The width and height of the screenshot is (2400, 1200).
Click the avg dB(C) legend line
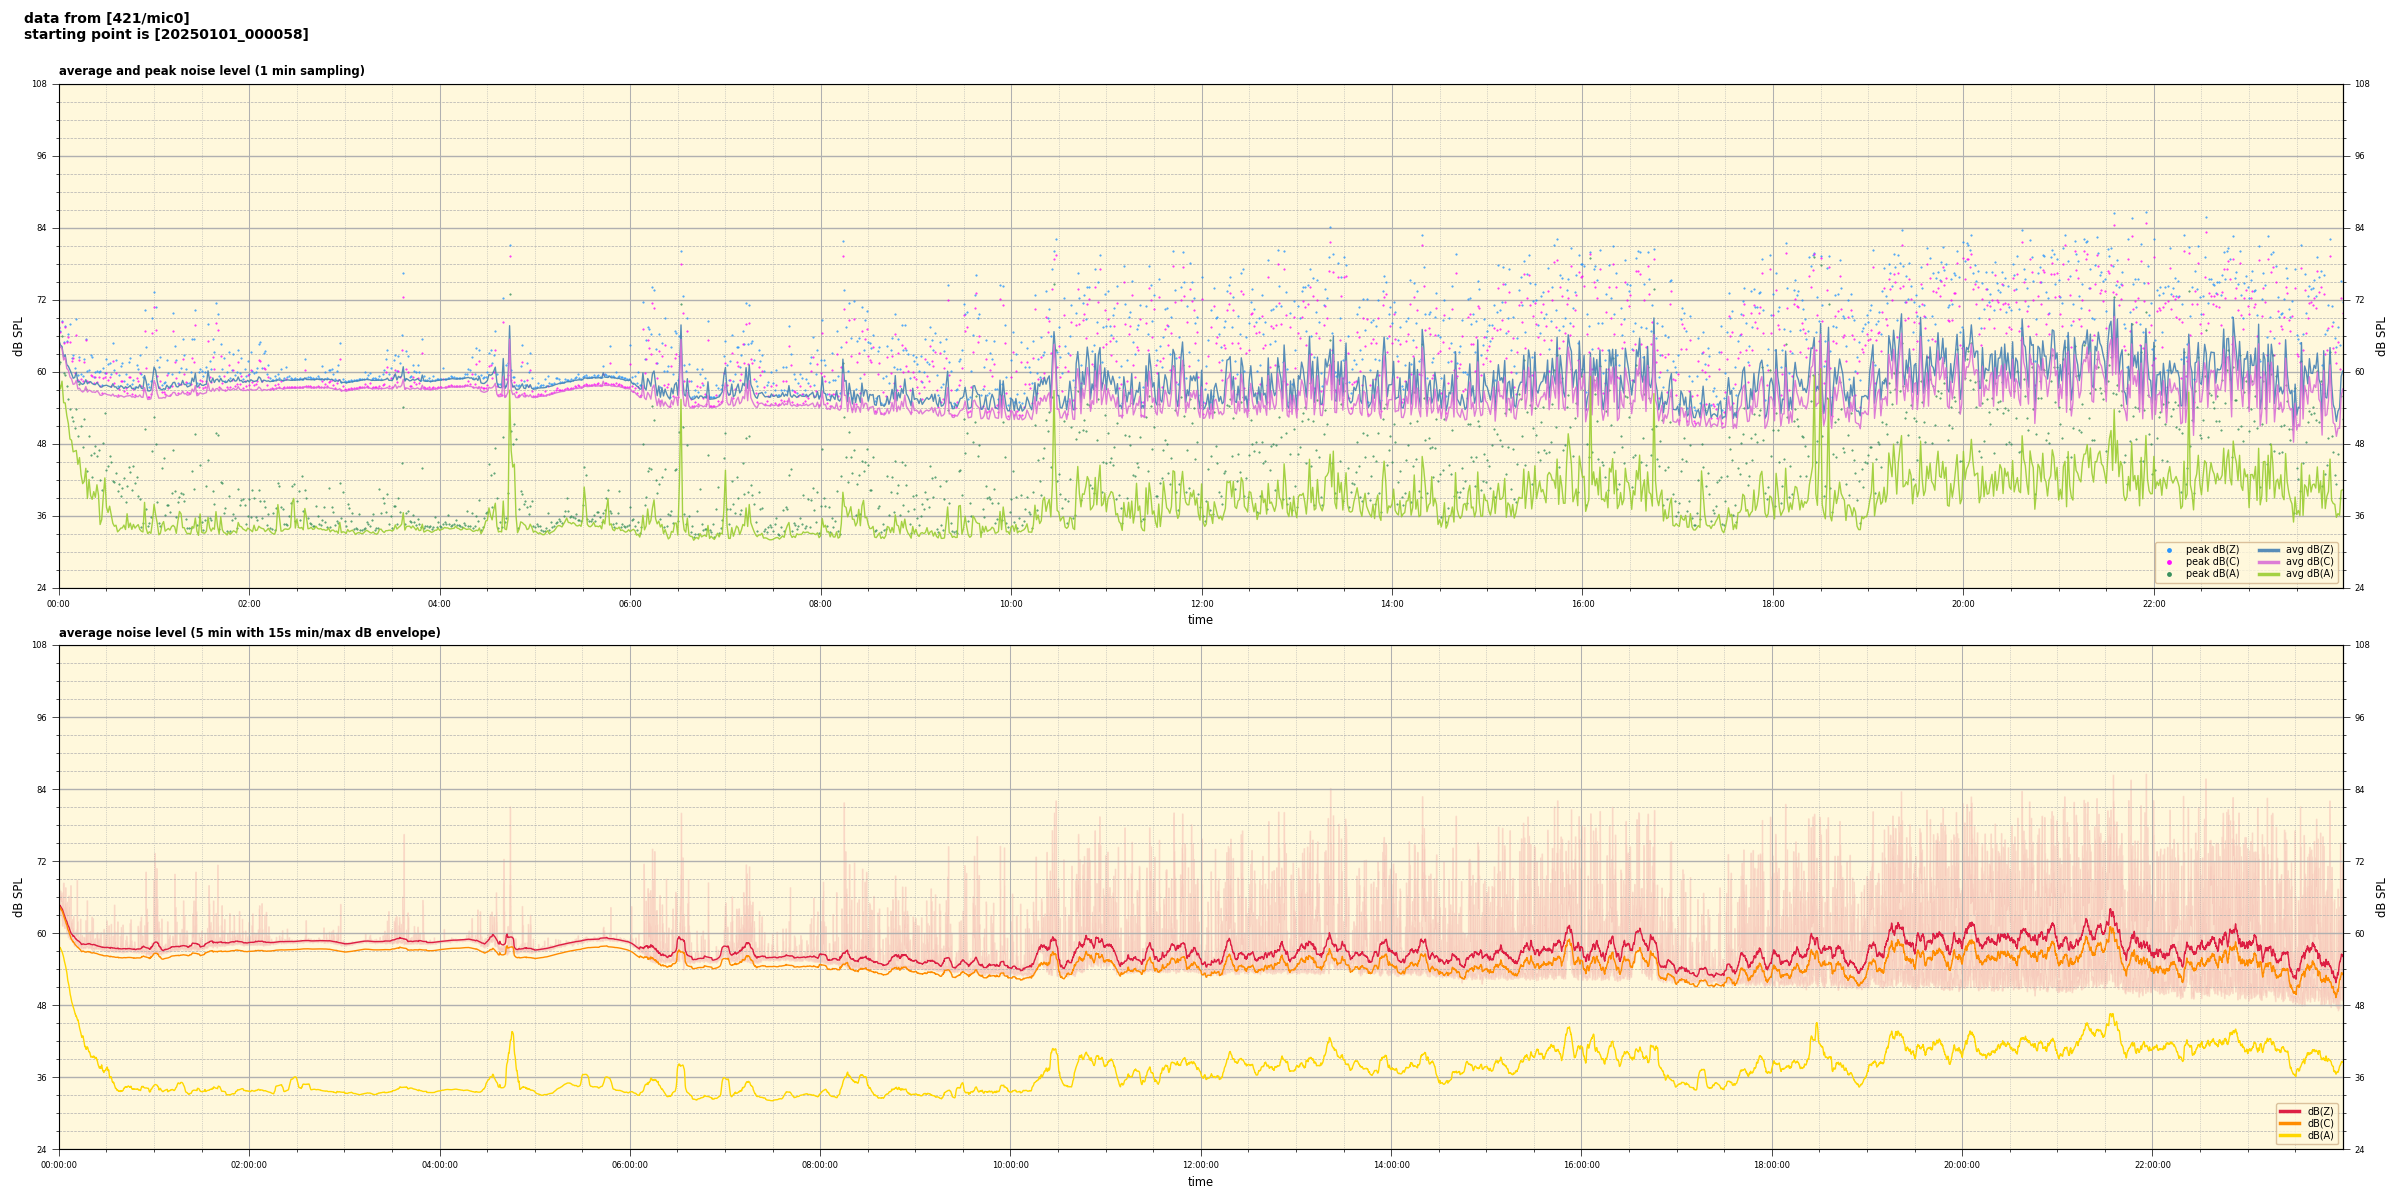[x=2268, y=562]
